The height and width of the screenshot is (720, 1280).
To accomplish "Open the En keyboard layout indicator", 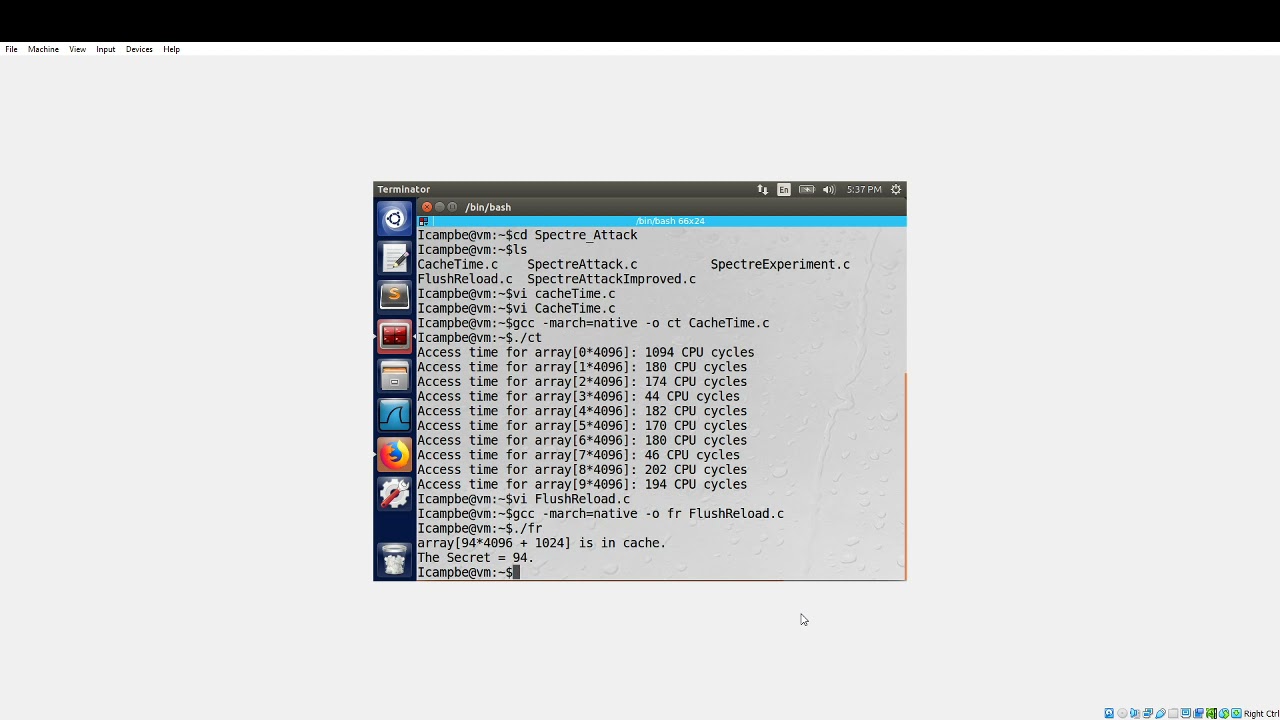I will click(x=783, y=189).
